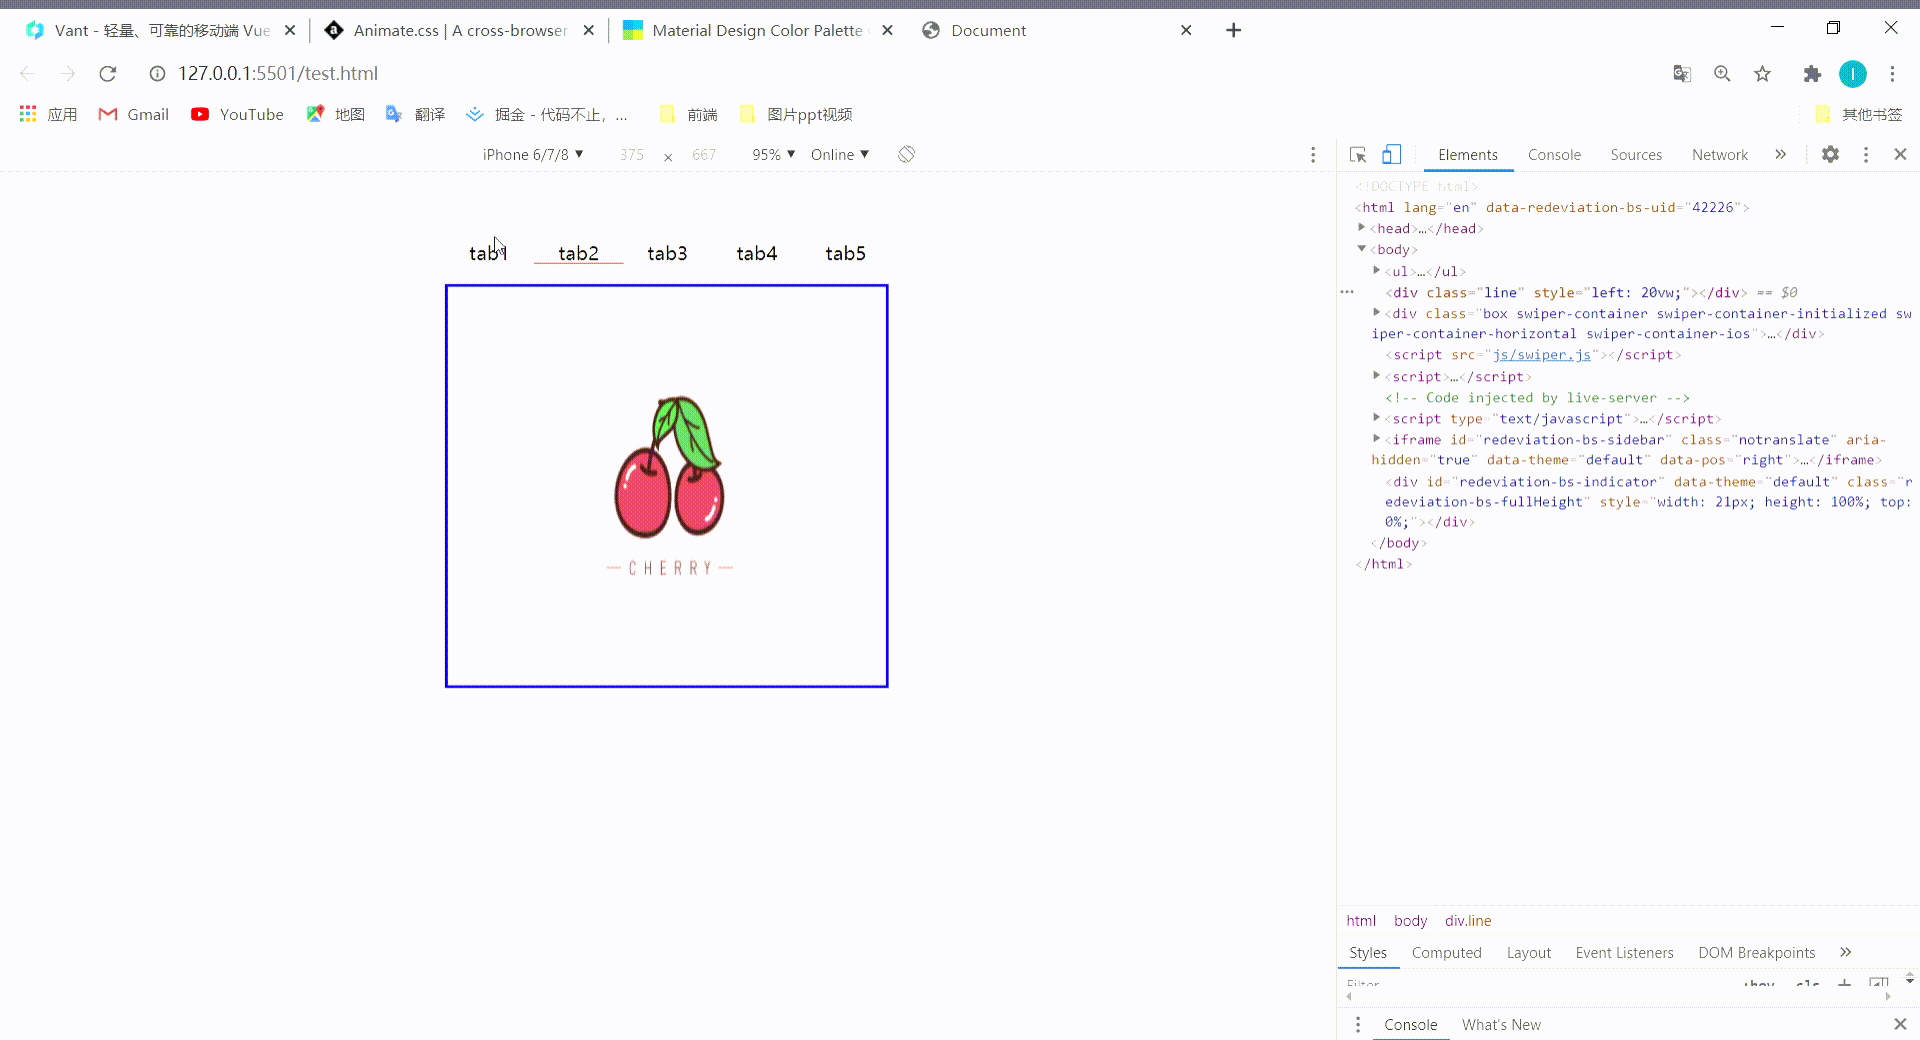The width and height of the screenshot is (1920, 1040).
Task: Select the body breadcrumb
Action: 1410,921
